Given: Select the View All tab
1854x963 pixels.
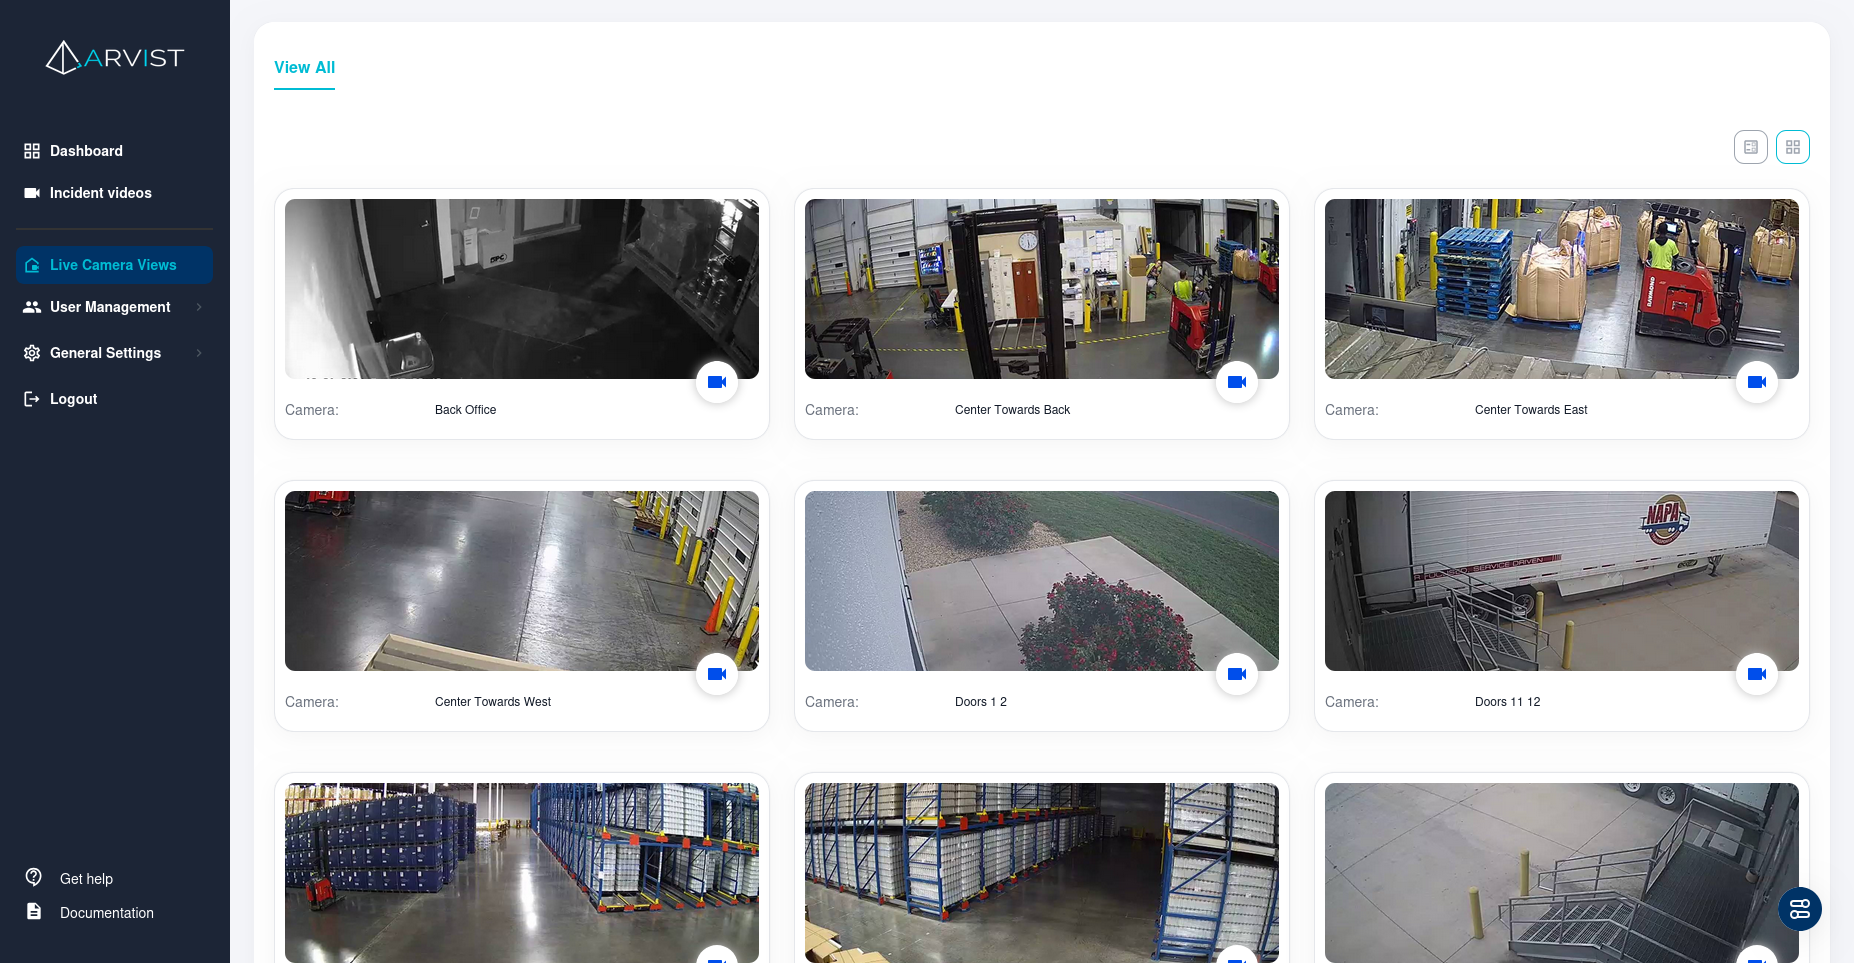Looking at the screenshot, I should click(304, 67).
